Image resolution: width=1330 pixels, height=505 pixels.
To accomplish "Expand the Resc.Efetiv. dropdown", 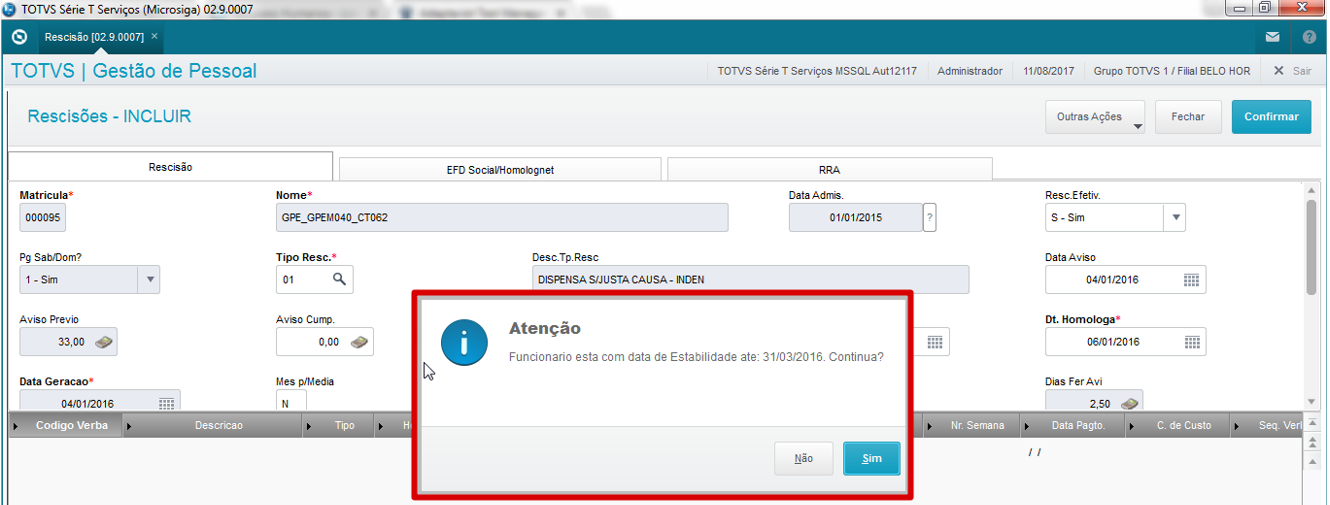I will (x=1175, y=218).
